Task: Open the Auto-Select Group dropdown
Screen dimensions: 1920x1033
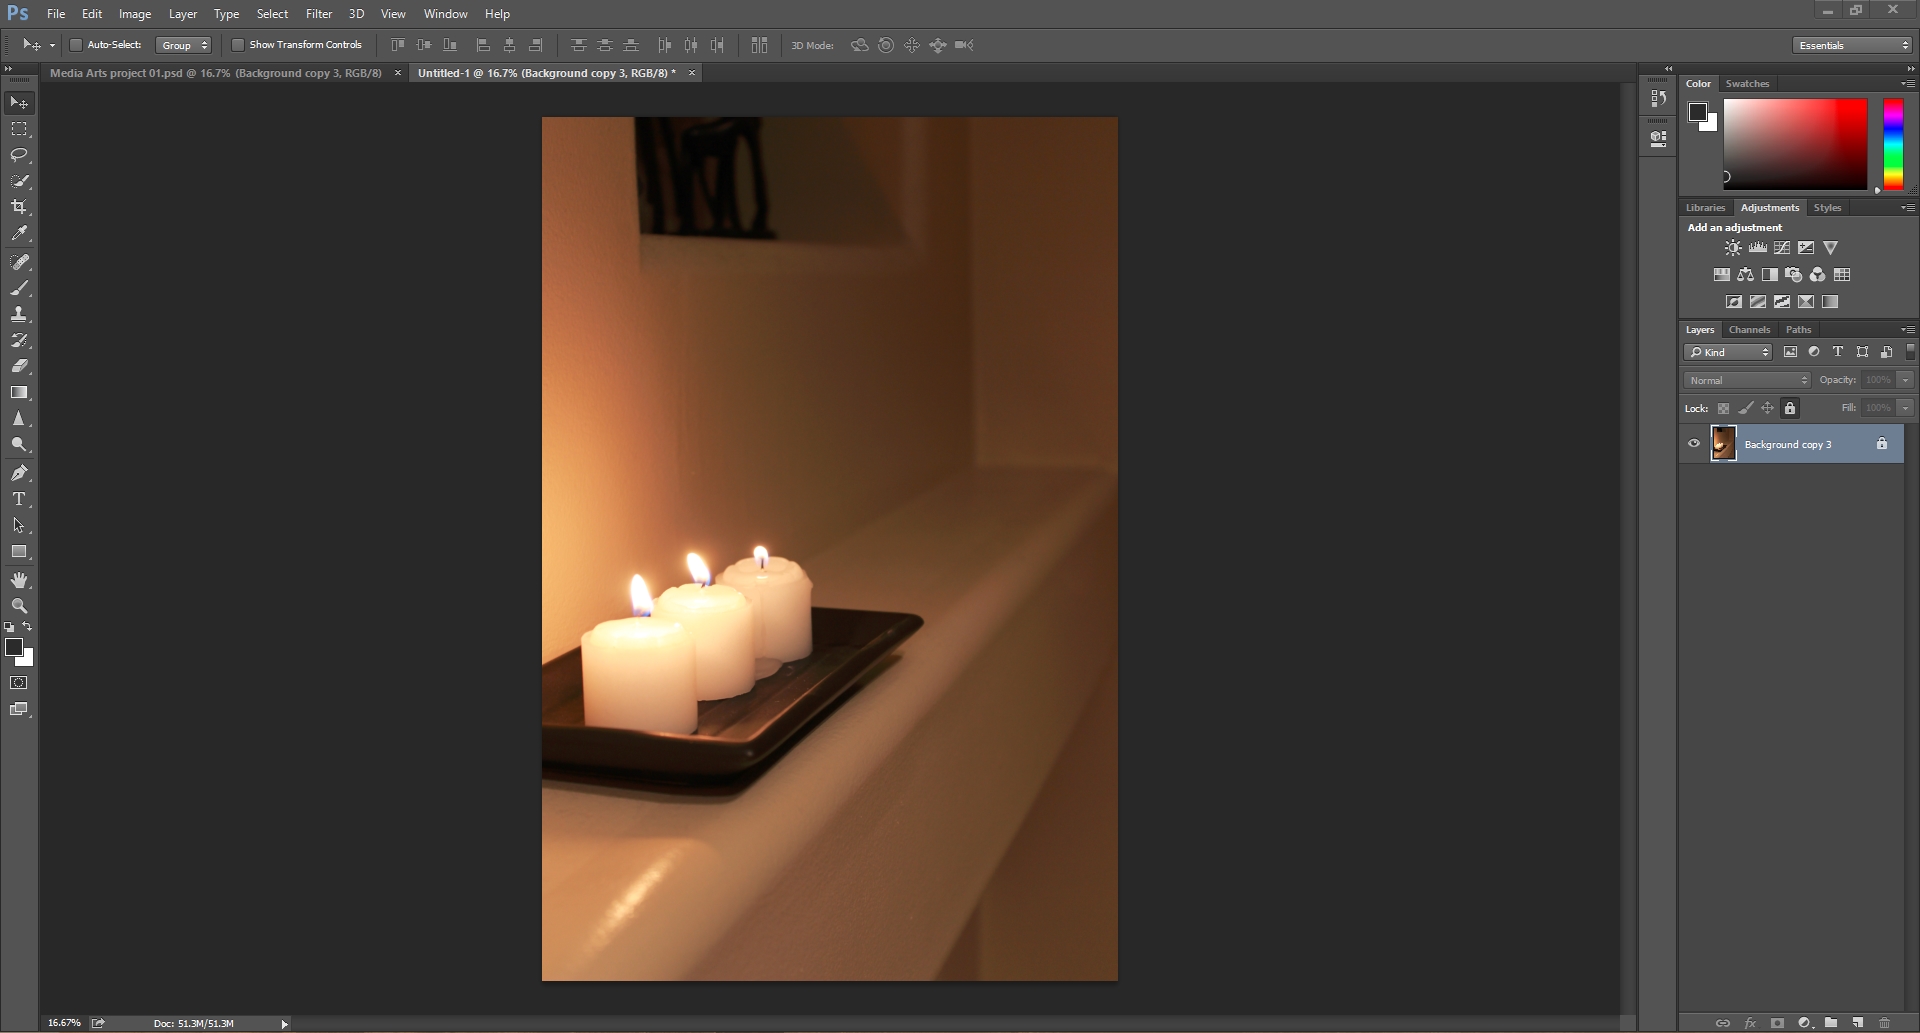Action: coord(184,45)
